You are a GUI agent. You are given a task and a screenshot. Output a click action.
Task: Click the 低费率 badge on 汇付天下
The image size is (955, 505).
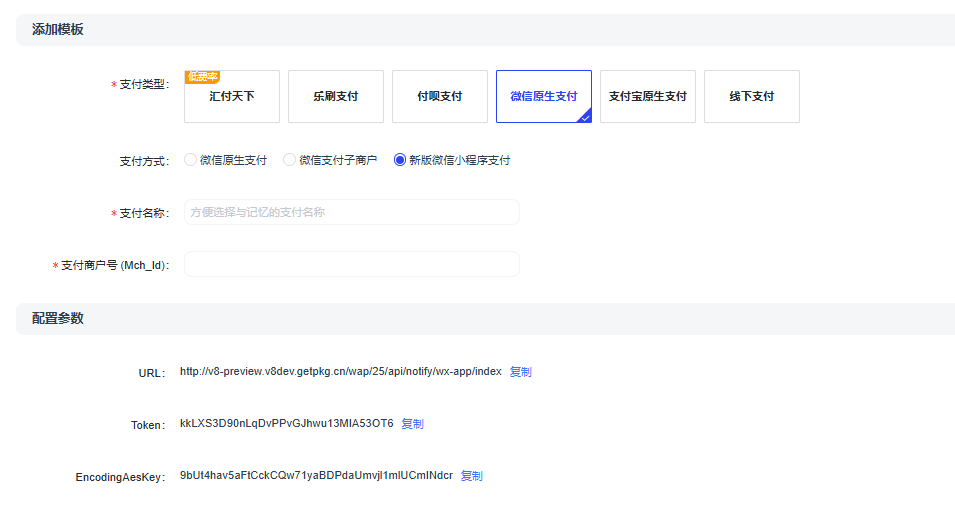coord(203,76)
